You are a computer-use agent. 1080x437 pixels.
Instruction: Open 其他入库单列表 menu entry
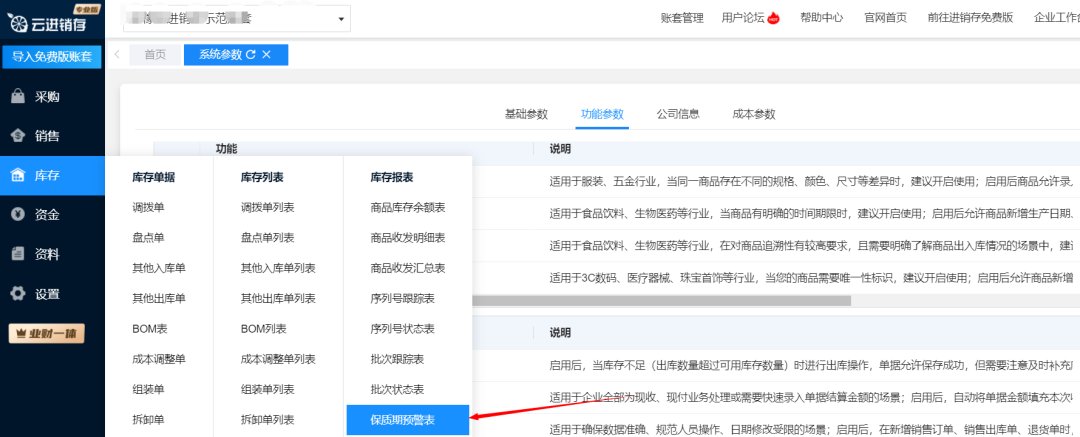click(x=278, y=268)
